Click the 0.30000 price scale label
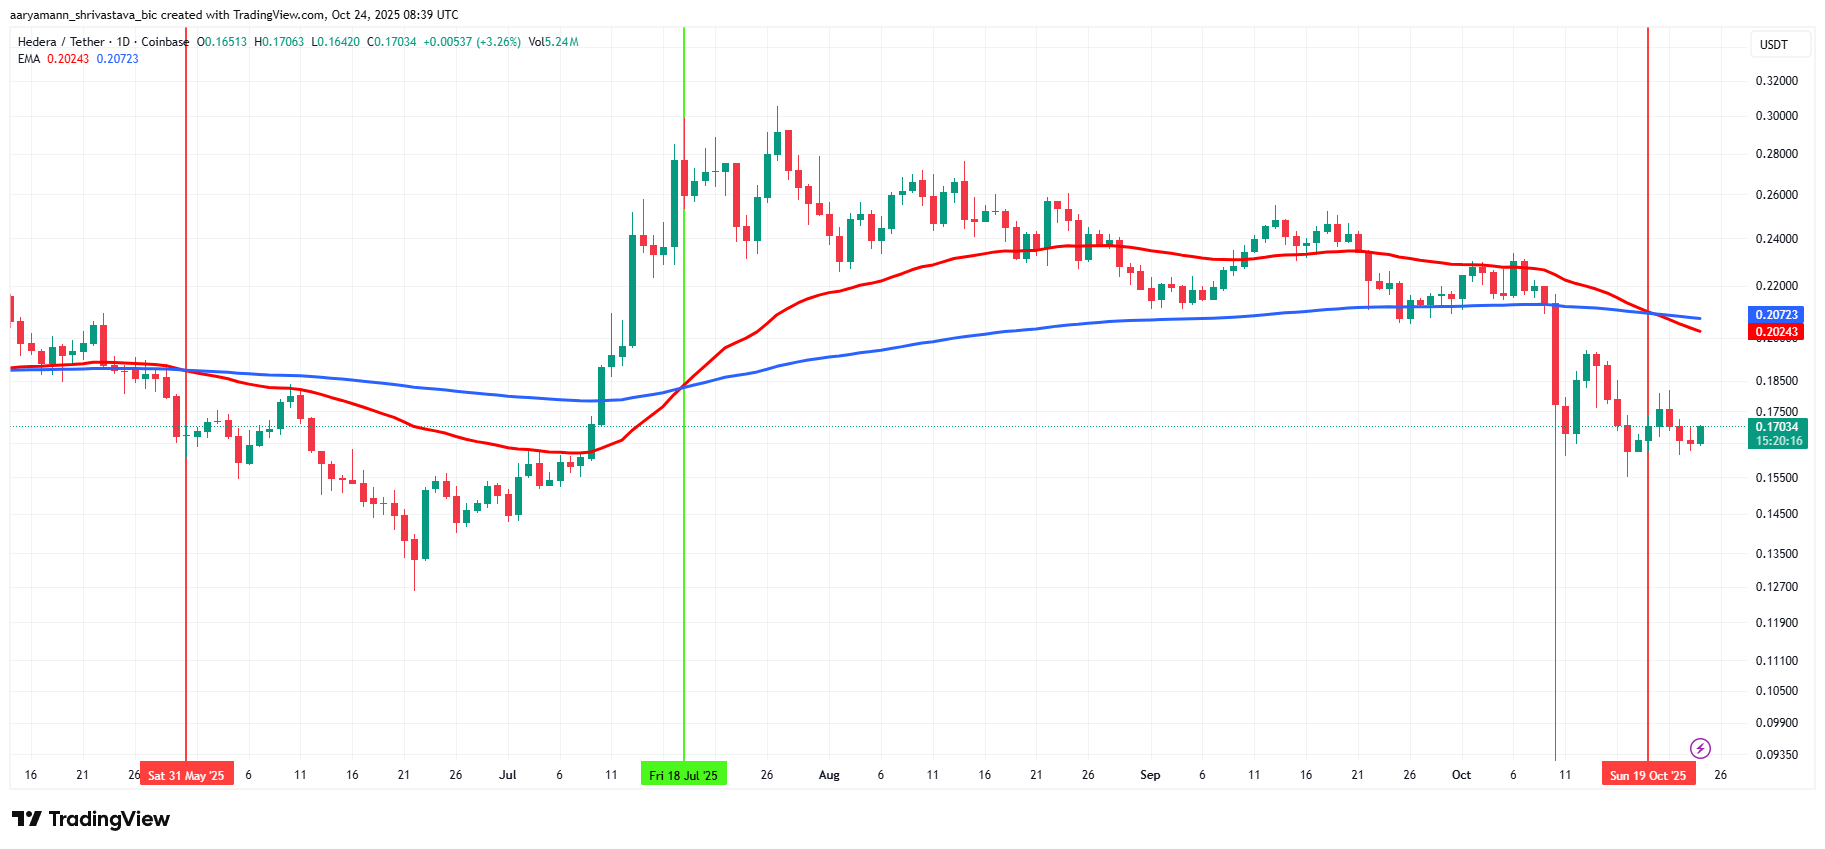This screenshot has height=849, width=1825. coord(1777,116)
